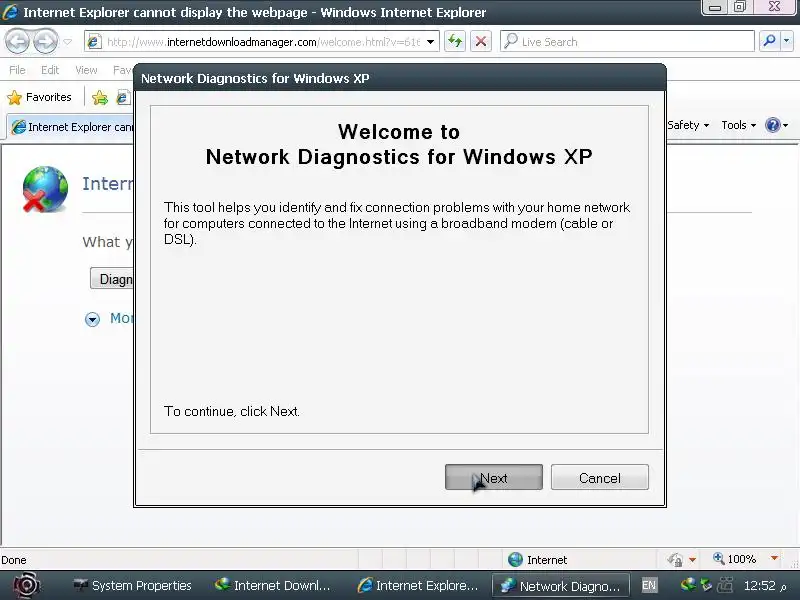Click the Live Search box
This screenshot has height=600, width=800.
coord(627,41)
